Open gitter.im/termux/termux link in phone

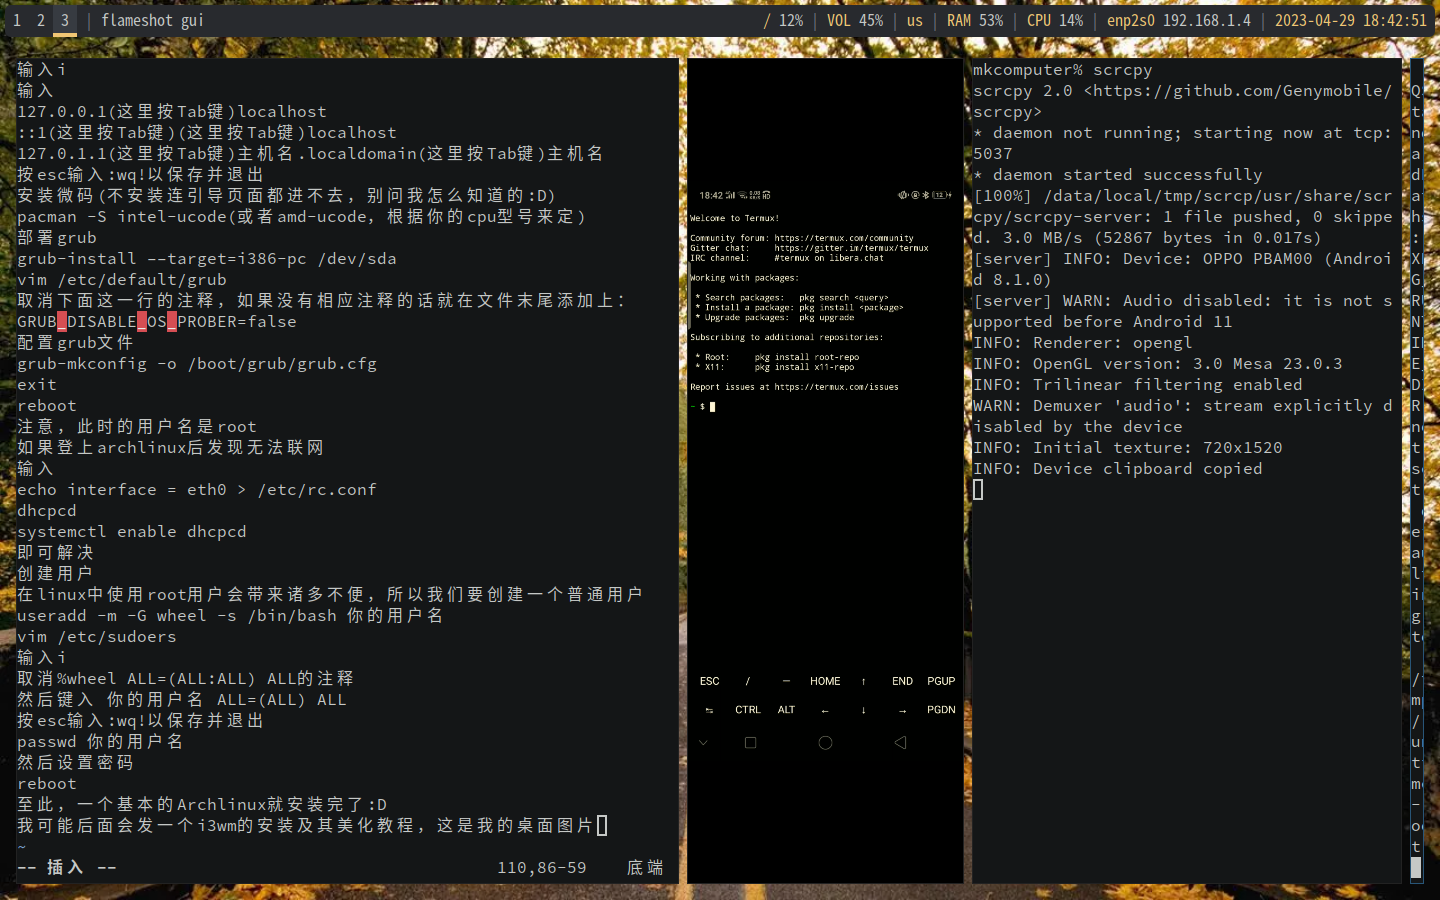tap(851, 248)
